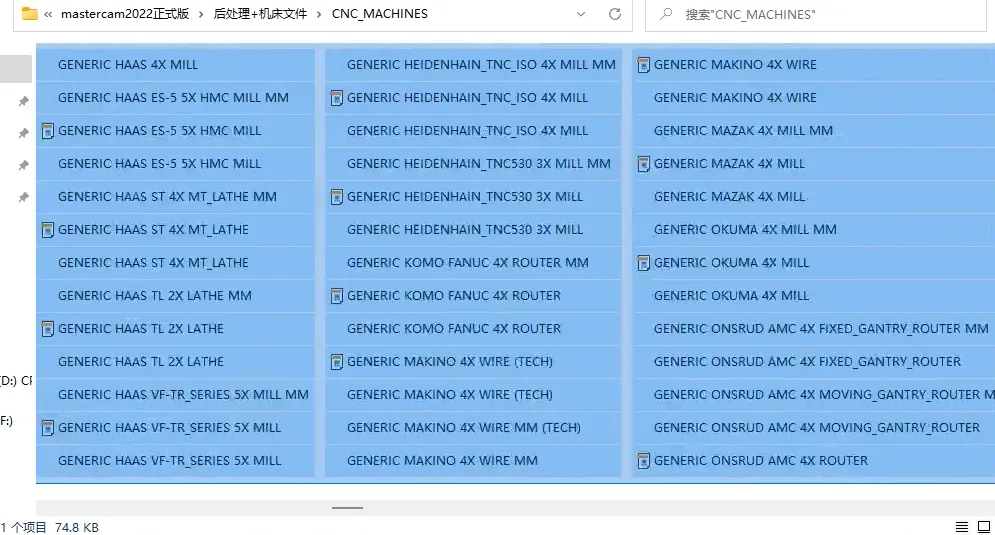
Task: Expand the « hidden path overflow chevron
Action: tap(48, 14)
